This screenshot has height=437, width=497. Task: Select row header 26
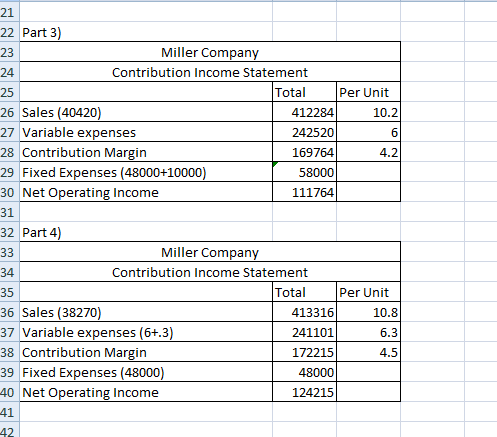pos(10,112)
